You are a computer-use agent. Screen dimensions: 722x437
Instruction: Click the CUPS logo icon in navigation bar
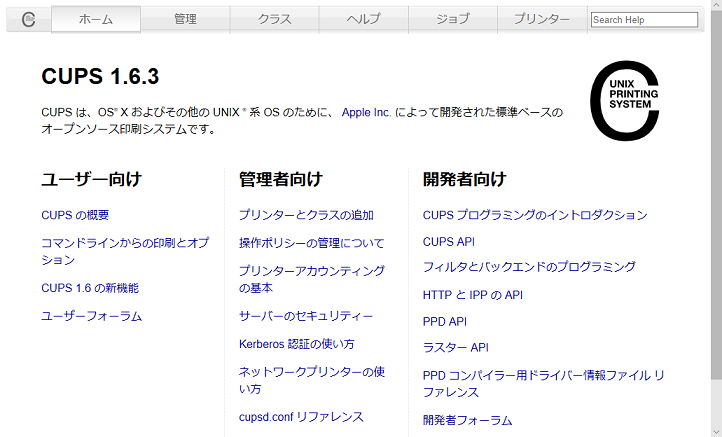29,19
